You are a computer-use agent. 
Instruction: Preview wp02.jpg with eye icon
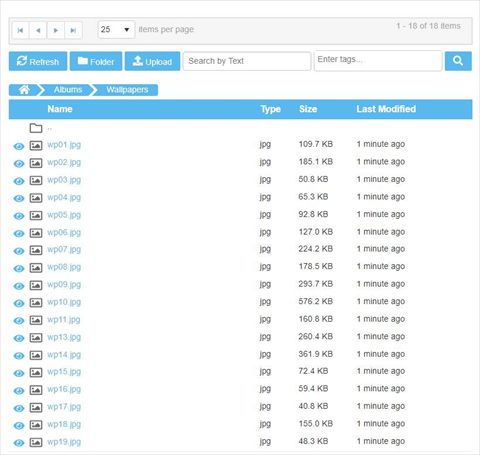tap(19, 163)
